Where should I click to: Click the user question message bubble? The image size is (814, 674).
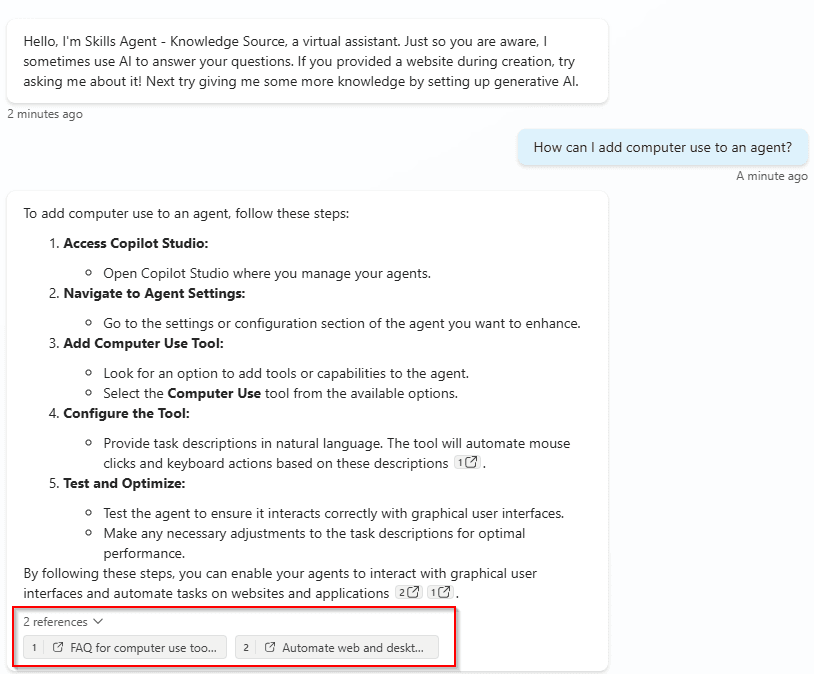(662, 147)
